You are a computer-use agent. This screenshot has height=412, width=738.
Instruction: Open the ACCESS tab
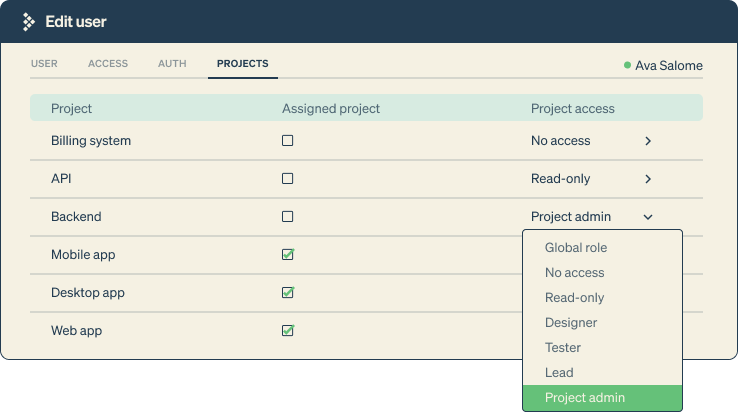(108, 64)
